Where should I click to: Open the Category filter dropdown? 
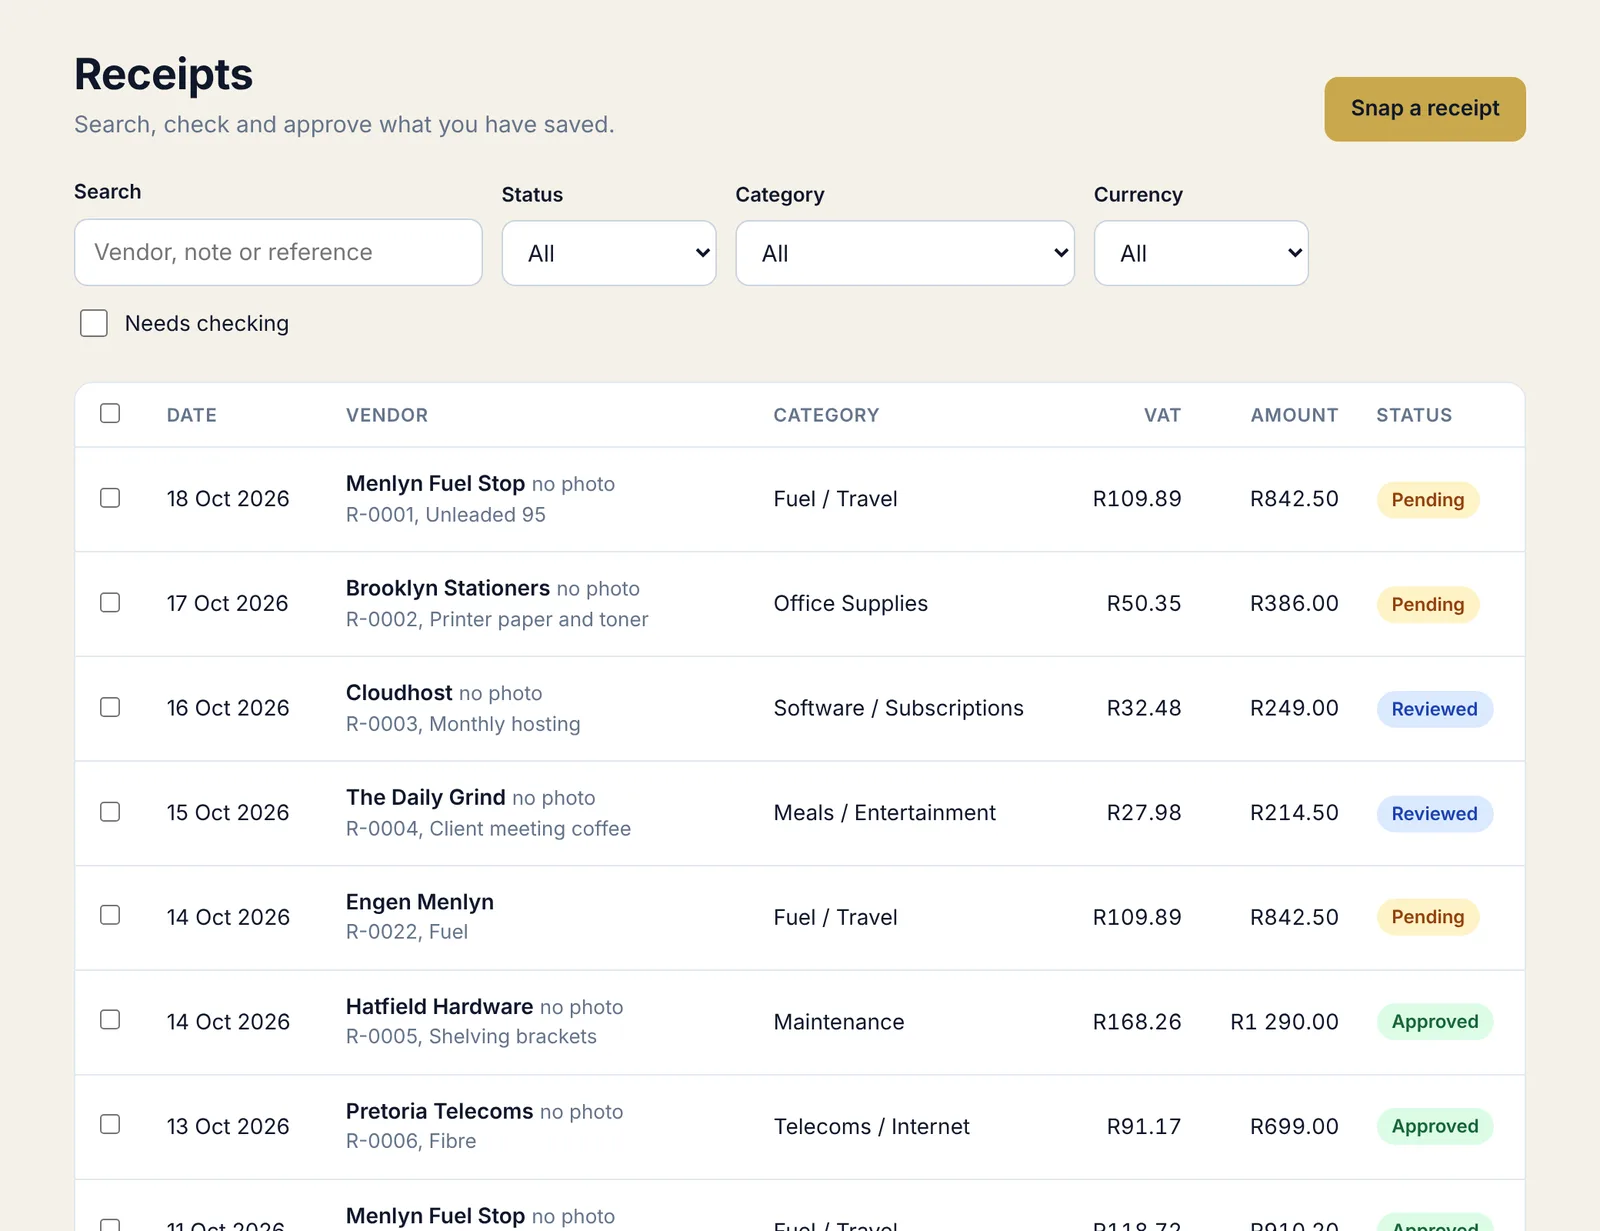[x=905, y=253]
